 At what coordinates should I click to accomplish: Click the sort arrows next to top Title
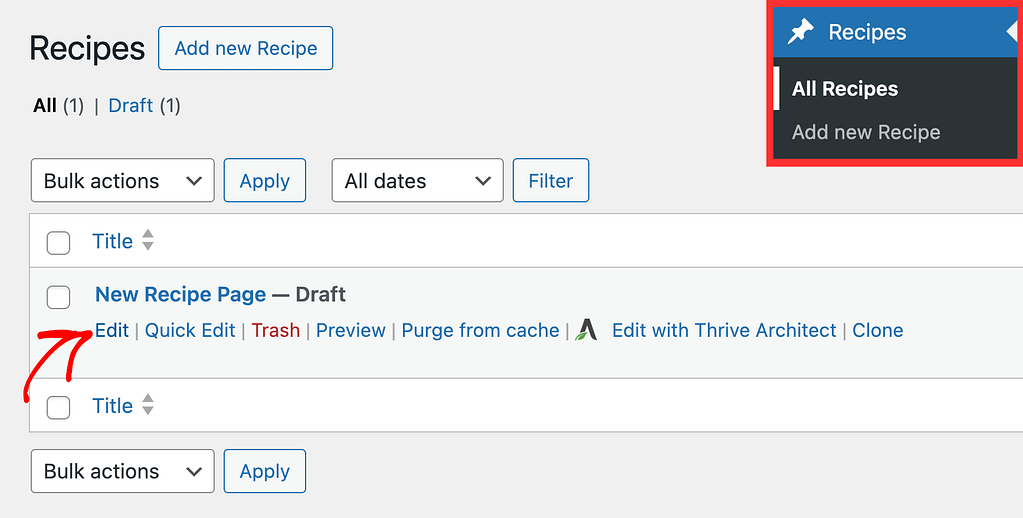tap(148, 240)
